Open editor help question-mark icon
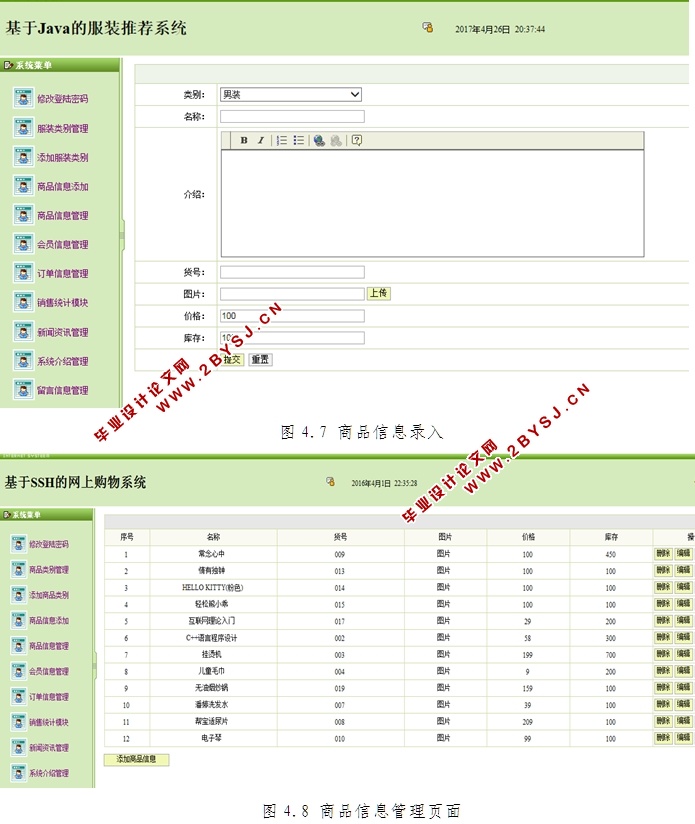Viewport: 695px width, 824px height. click(x=357, y=140)
